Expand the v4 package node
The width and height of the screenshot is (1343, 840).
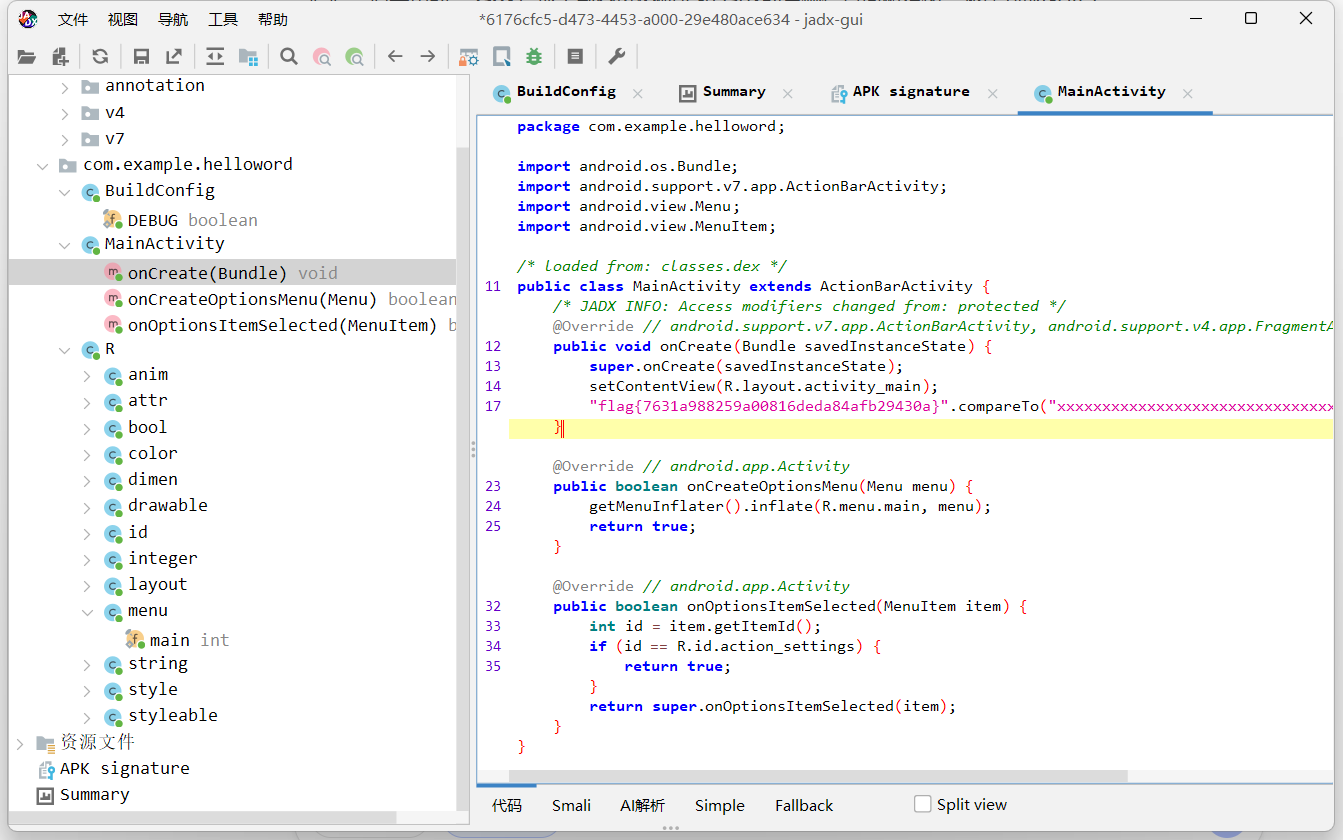(x=65, y=113)
